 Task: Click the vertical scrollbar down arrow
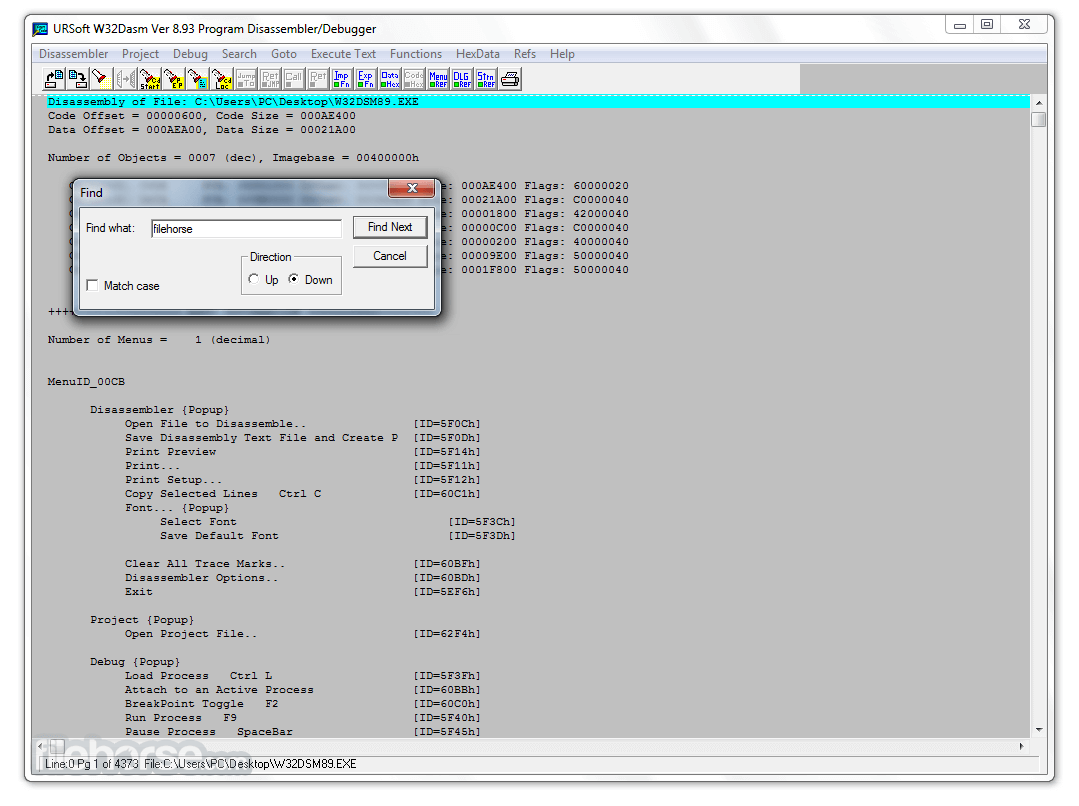click(1038, 730)
